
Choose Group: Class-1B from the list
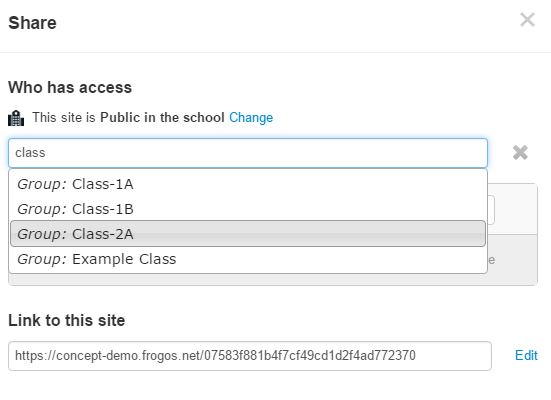[248, 209]
